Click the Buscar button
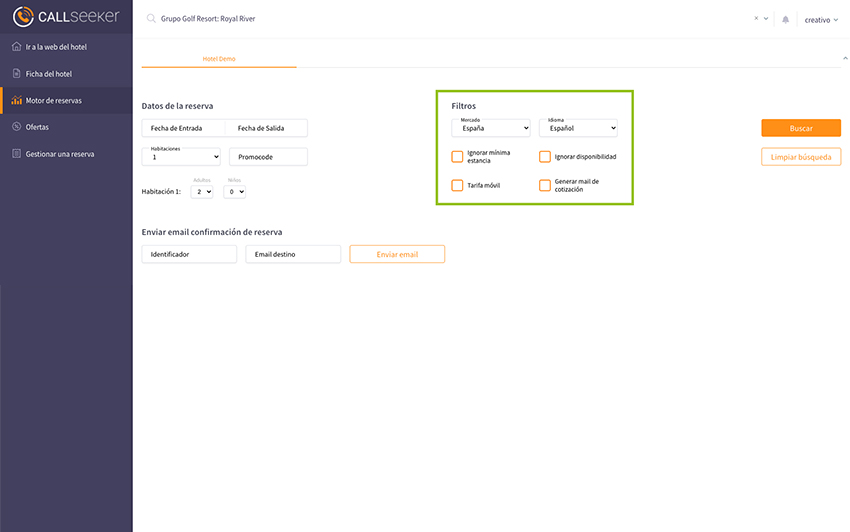 (801, 128)
